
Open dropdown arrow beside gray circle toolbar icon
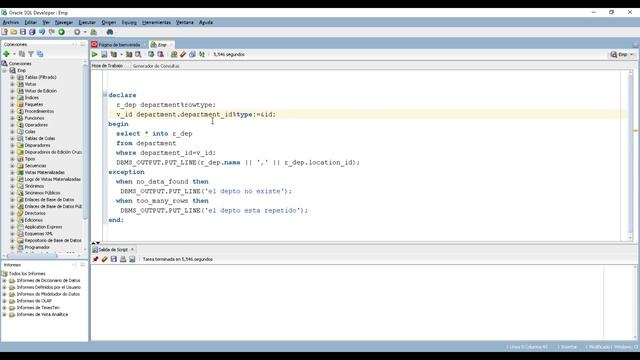click(x=85, y=32)
